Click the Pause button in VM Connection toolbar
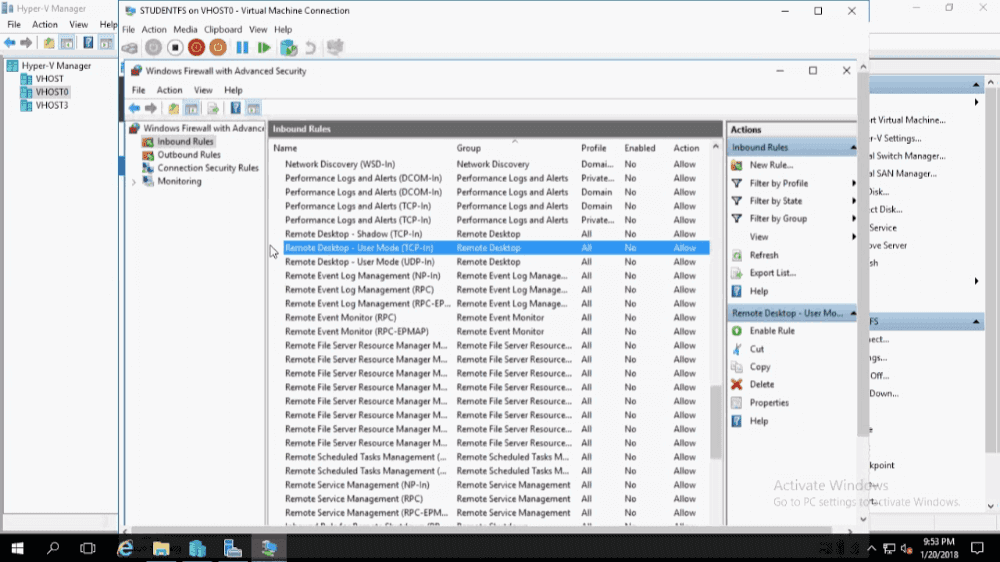Viewport: 1000px width, 562px height. (242, 47)
